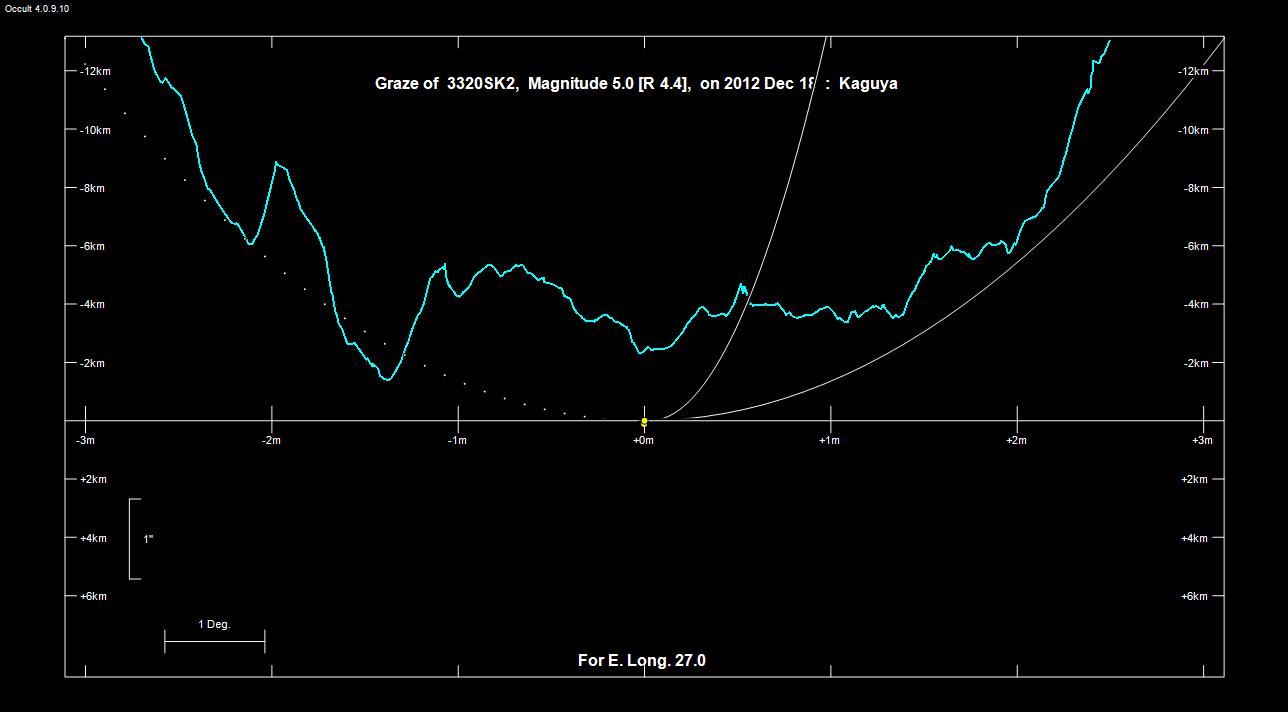Select the +1m tick label on horizontal axis
This screenshot has width=1288, height=712.
coord(829,441)
